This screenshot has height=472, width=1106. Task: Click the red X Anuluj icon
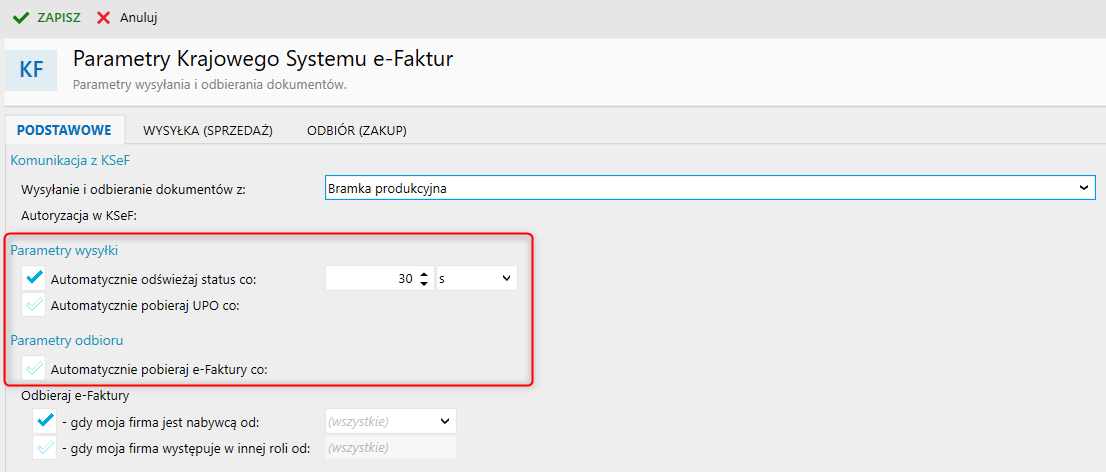[x=104, y=18]
